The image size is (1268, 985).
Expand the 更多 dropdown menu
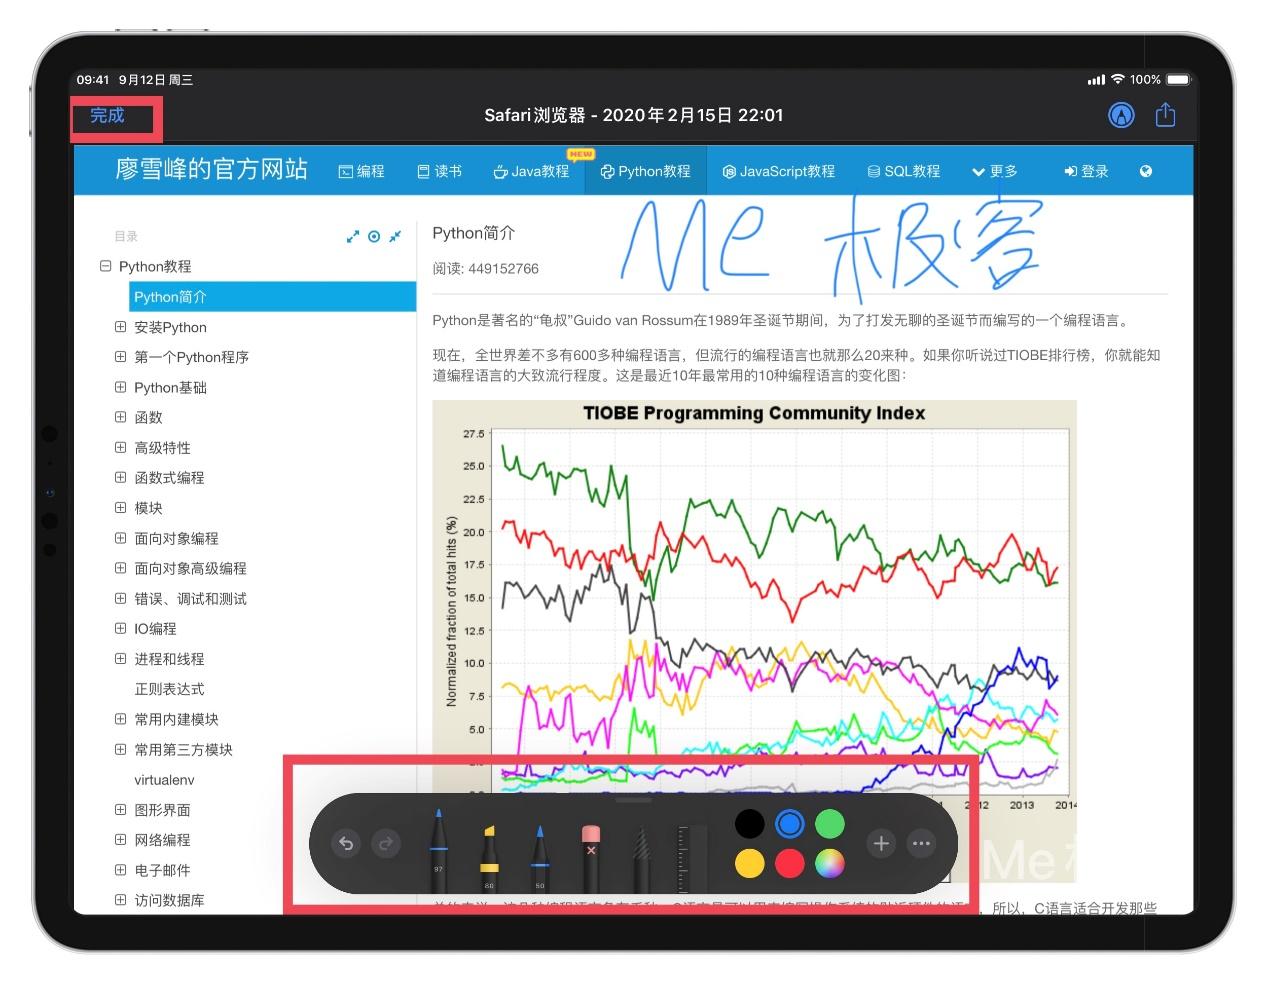tap(995, 171)
